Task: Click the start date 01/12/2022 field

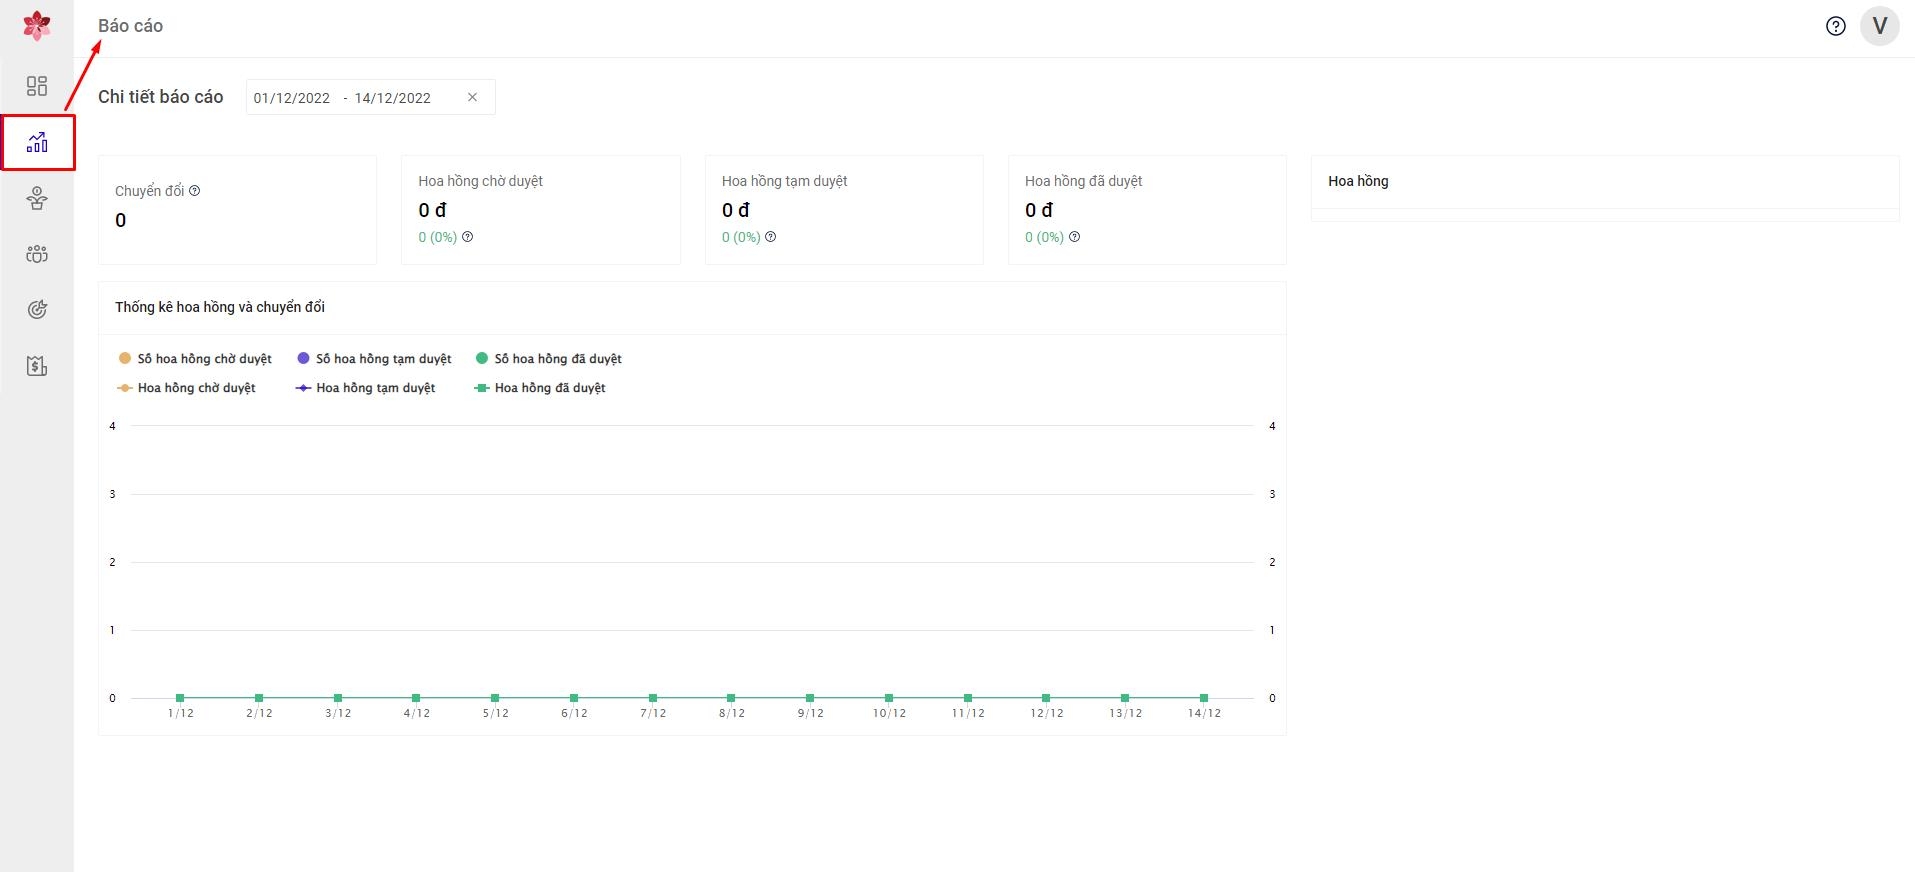Action: 292,98
